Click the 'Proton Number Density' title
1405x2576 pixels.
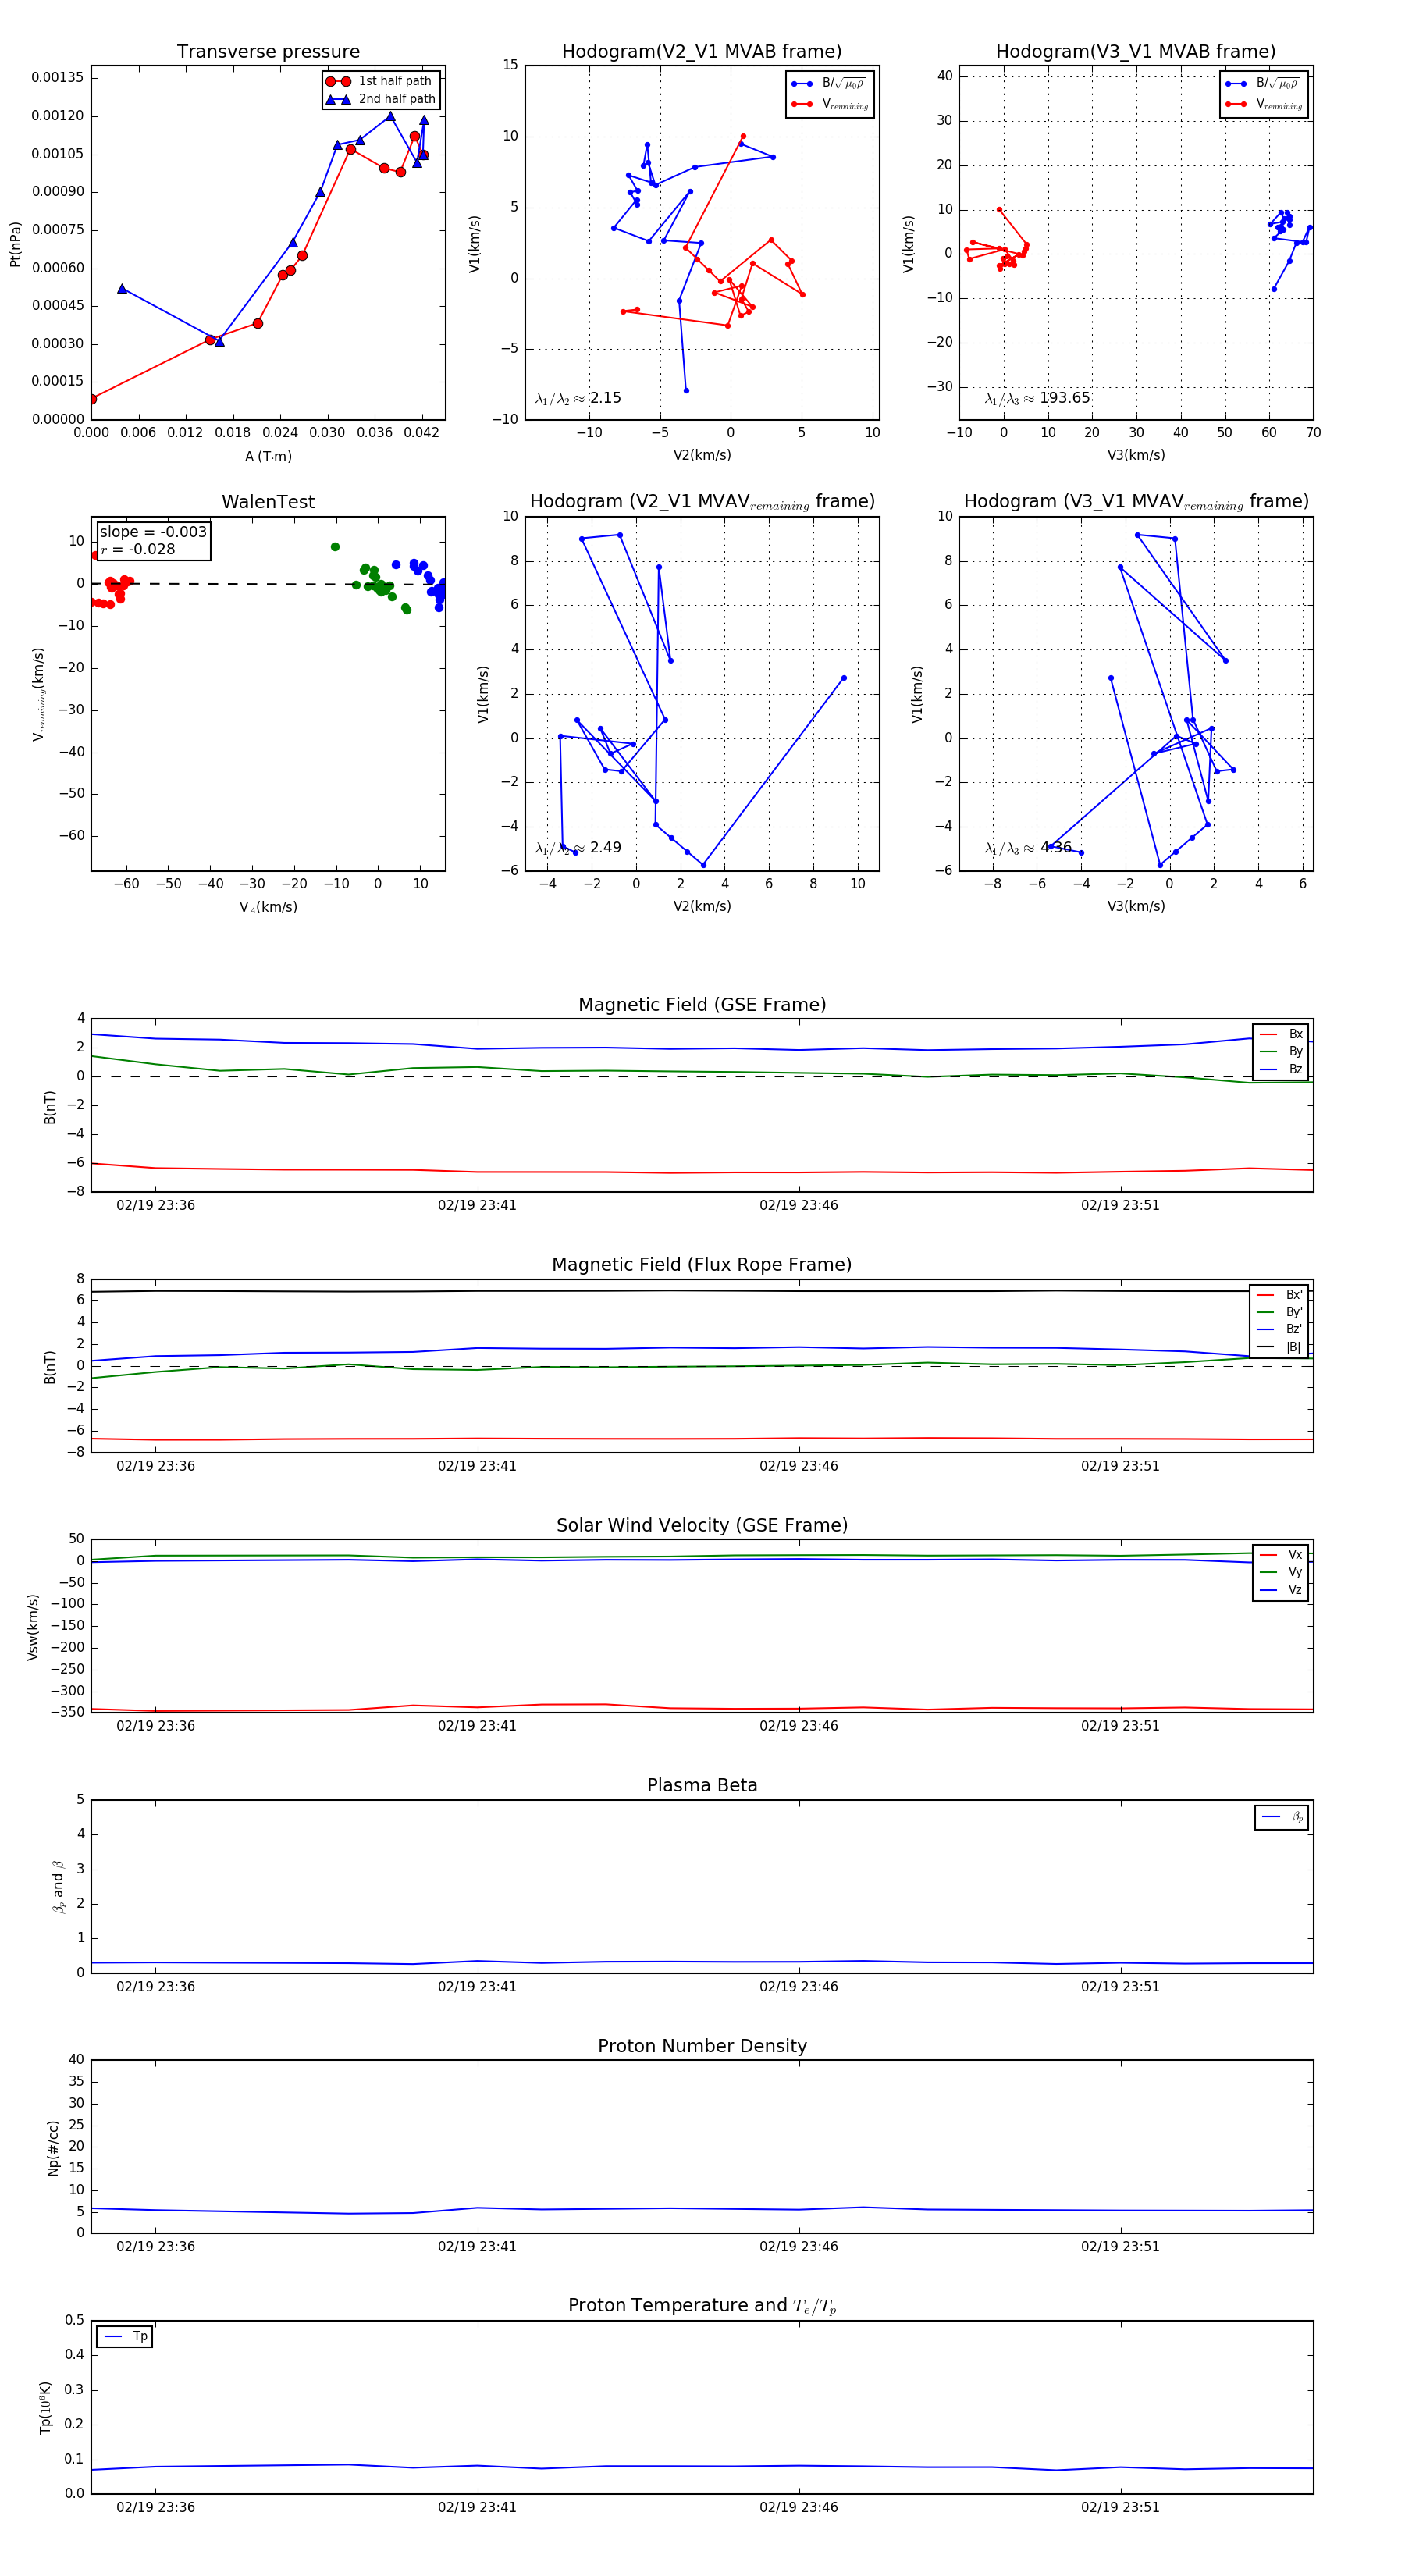pyautogui.click(x=702, y=2046)
